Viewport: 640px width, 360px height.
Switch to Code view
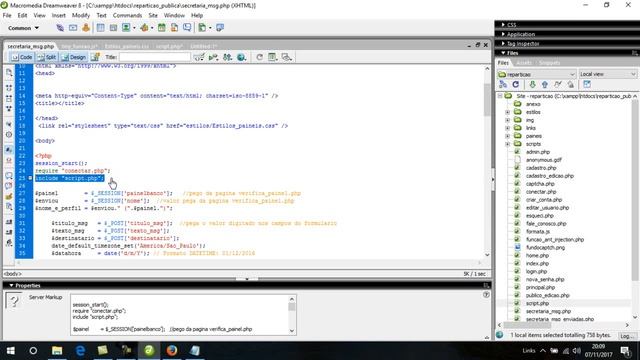(22, 57)
